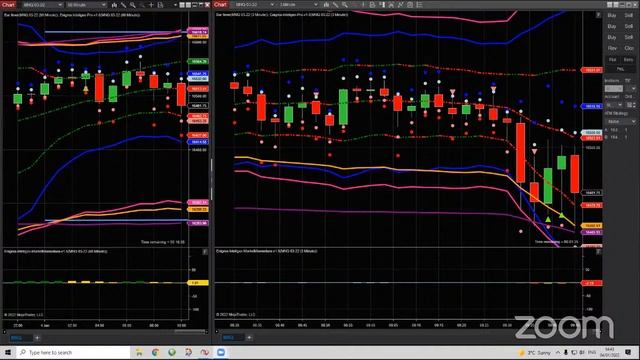Screen dimensions: 640x360
Task: Activate zoom magnifier in left chart toolbar
Action: (x=133, y=5)
